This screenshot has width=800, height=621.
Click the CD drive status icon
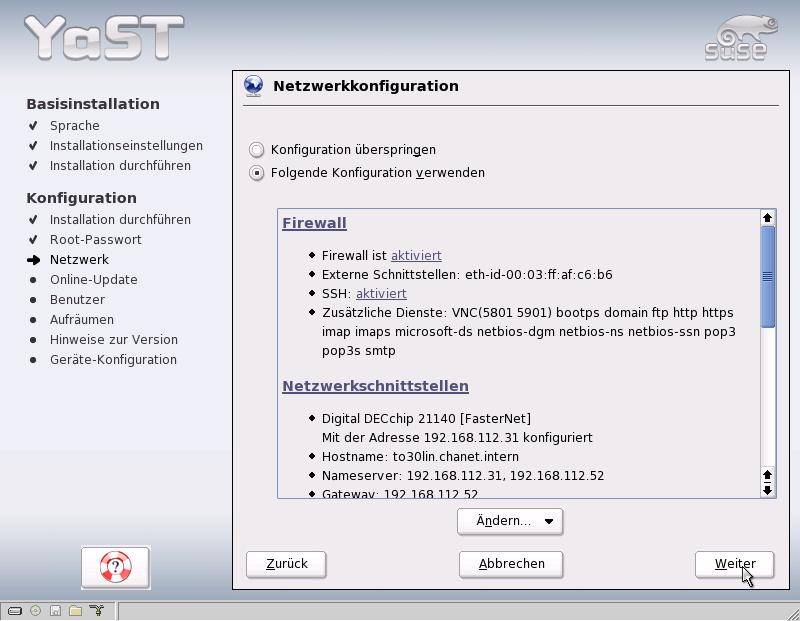coord(35,610)
